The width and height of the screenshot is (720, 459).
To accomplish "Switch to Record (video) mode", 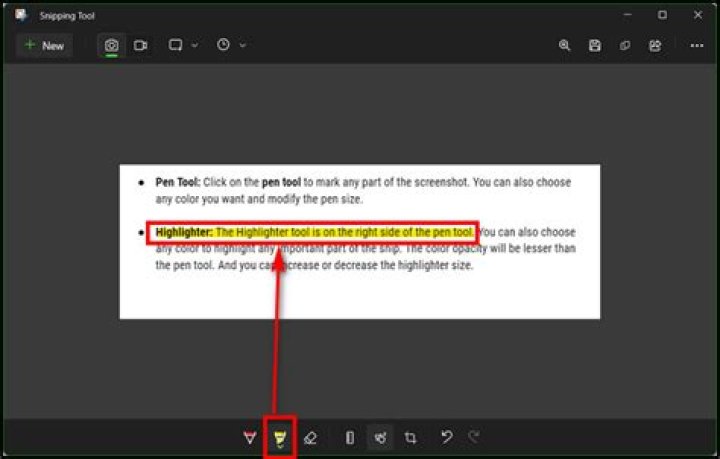I will (x=141, y=46).
